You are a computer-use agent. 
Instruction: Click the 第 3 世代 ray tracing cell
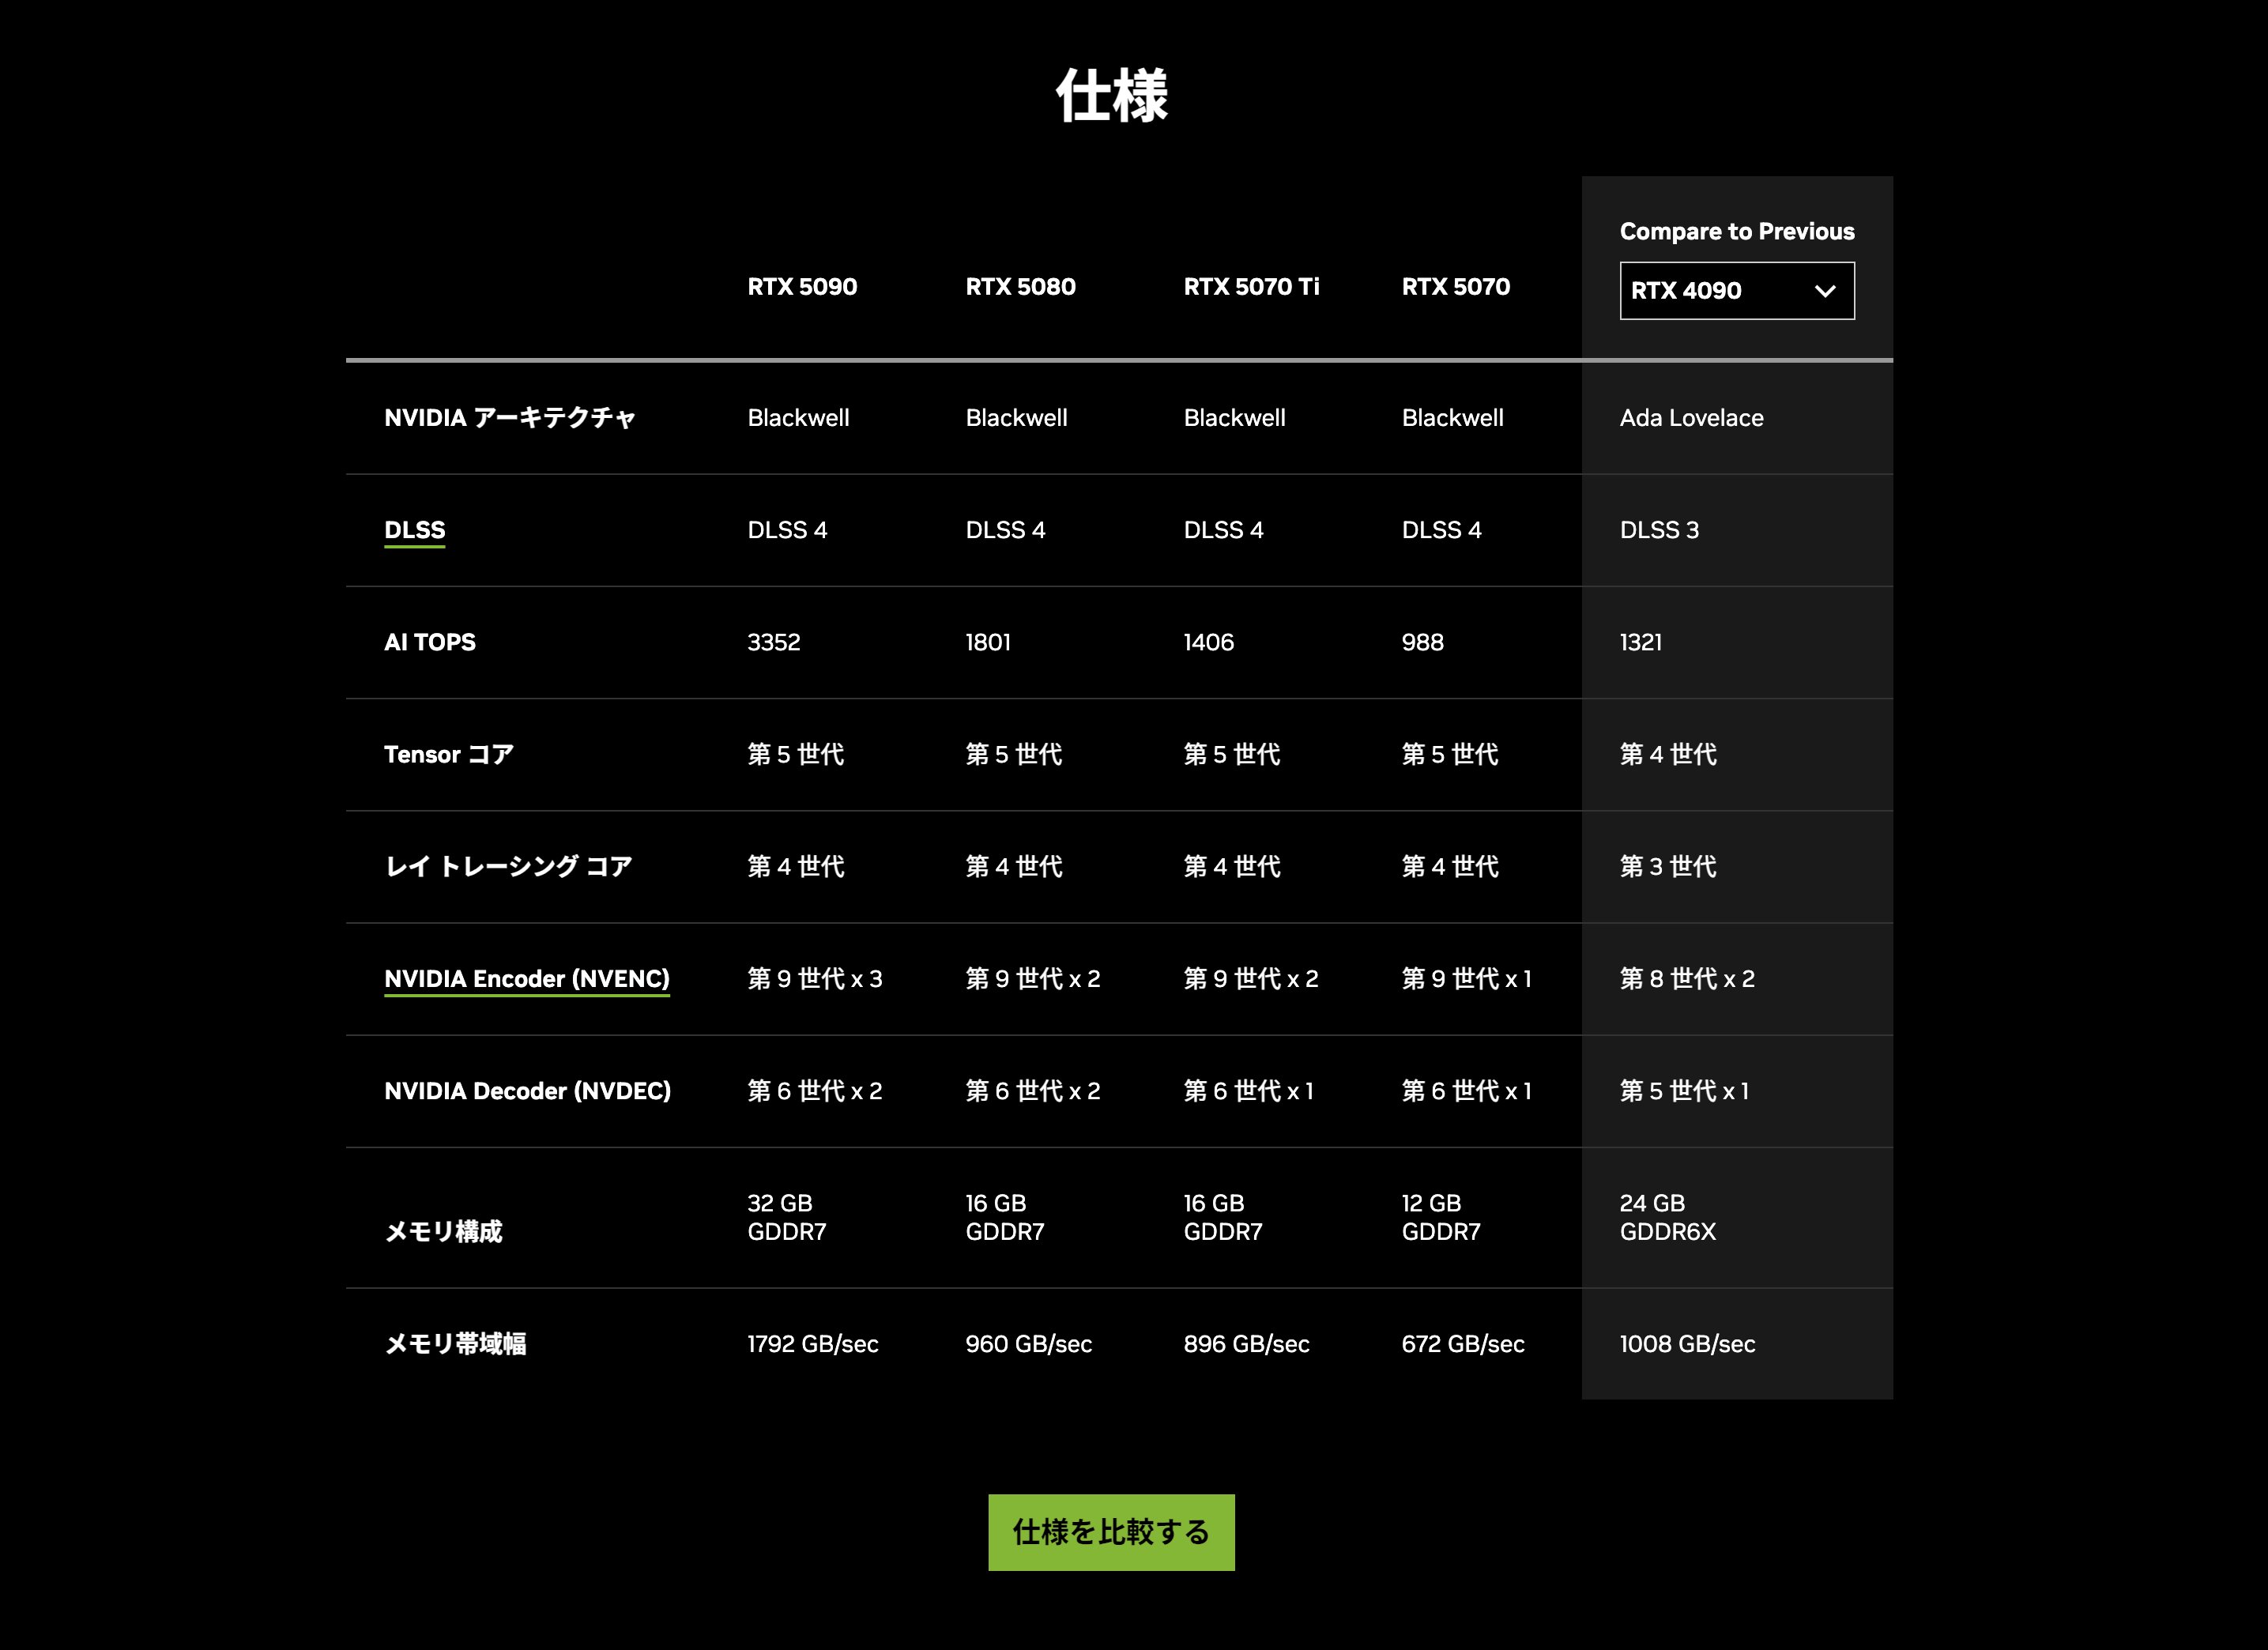1668,866
